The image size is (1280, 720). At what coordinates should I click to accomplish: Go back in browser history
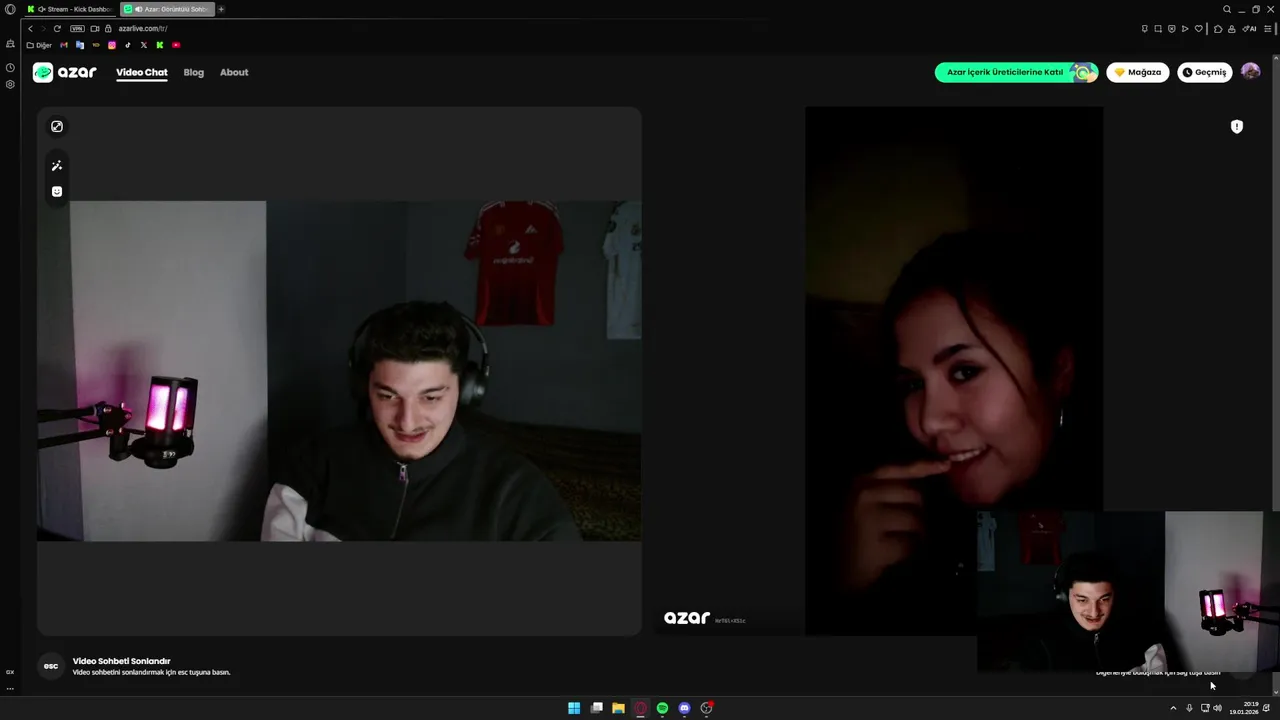click(x=30, y=28)
